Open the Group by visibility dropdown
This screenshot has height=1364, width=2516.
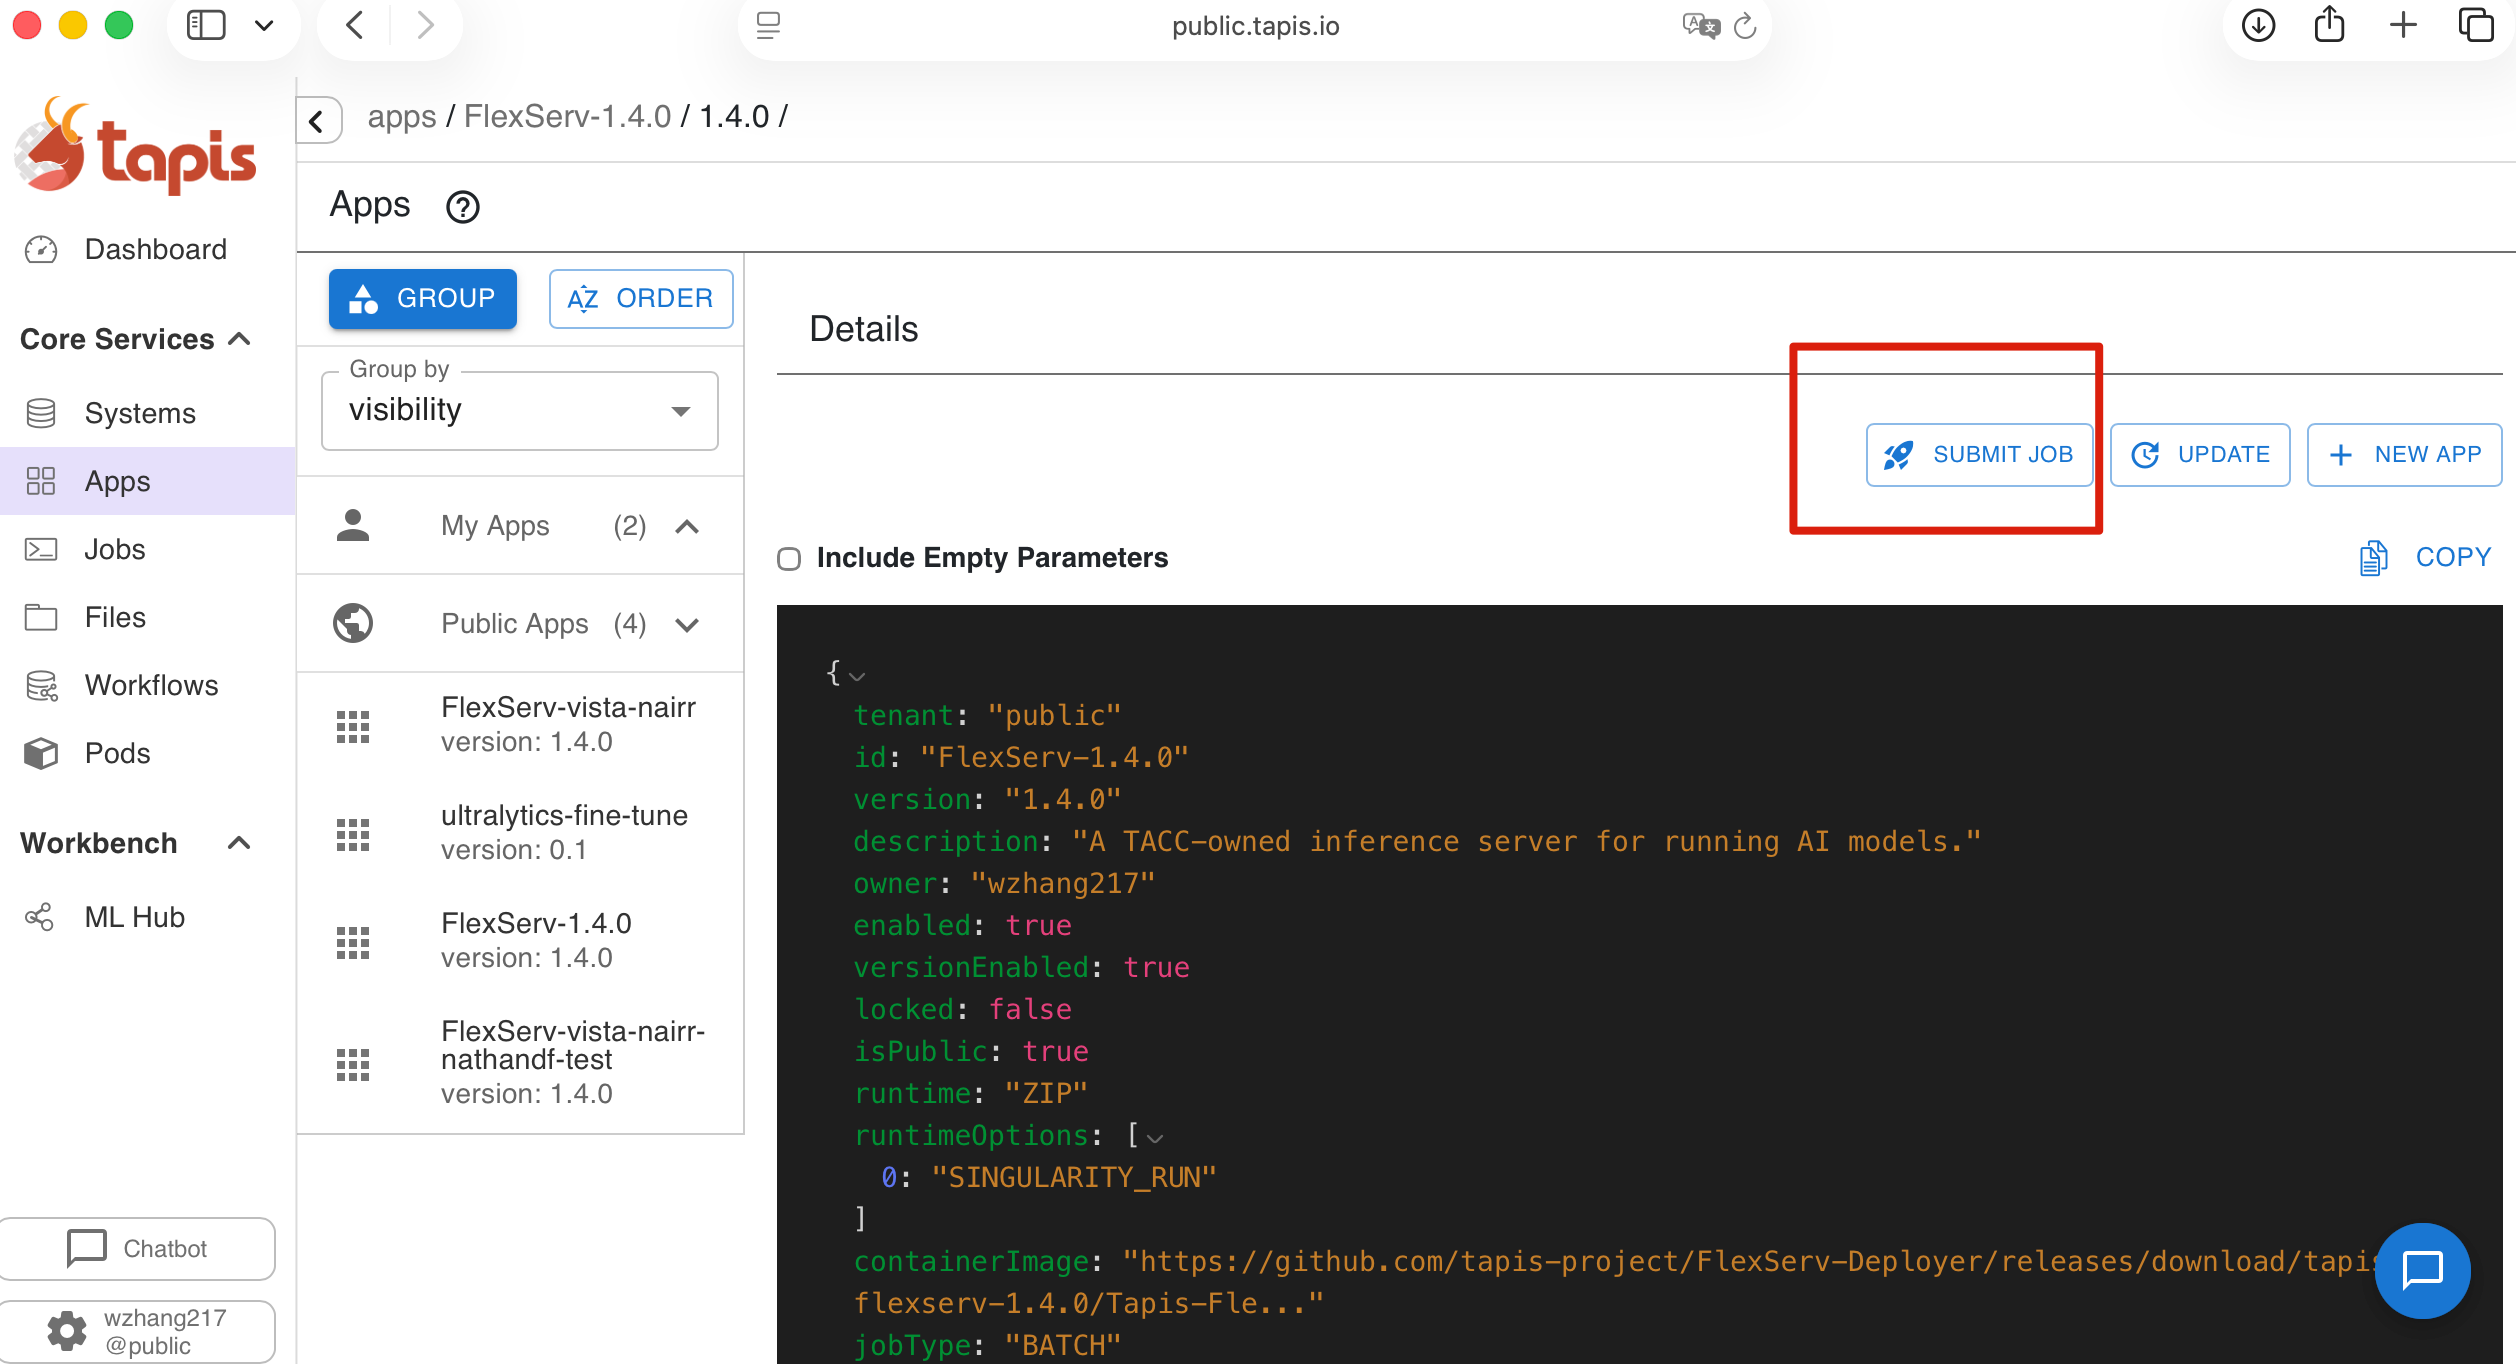tap(520, 411)
